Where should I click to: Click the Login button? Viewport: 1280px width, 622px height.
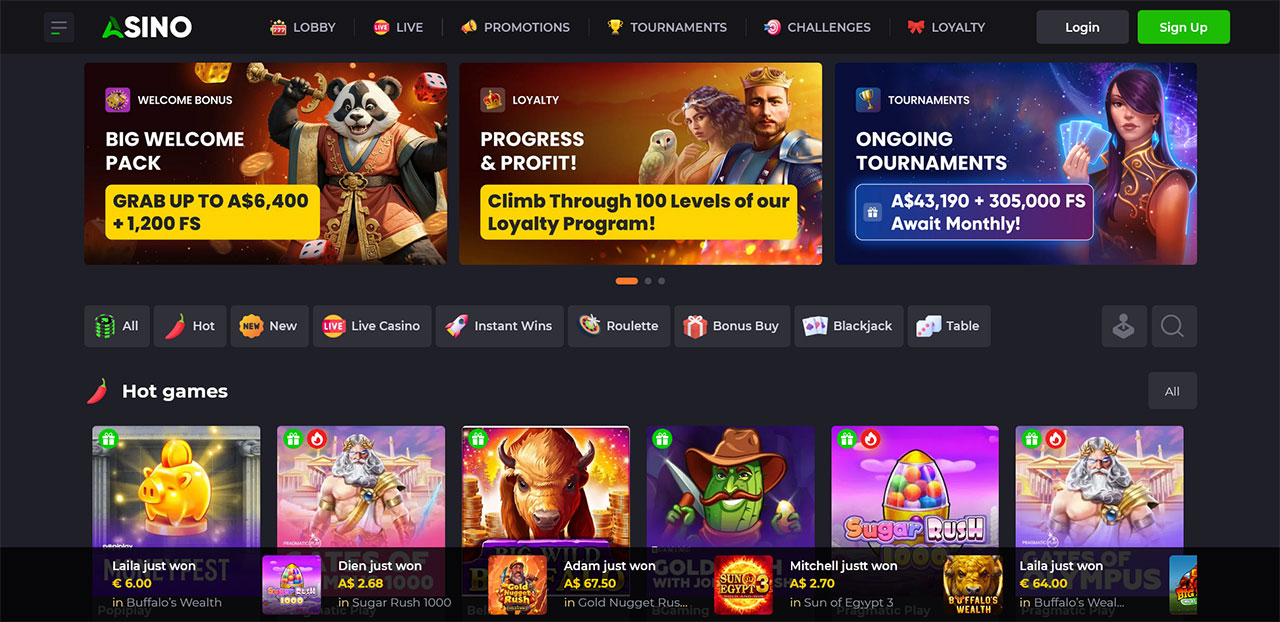(x=1082, y=27)
